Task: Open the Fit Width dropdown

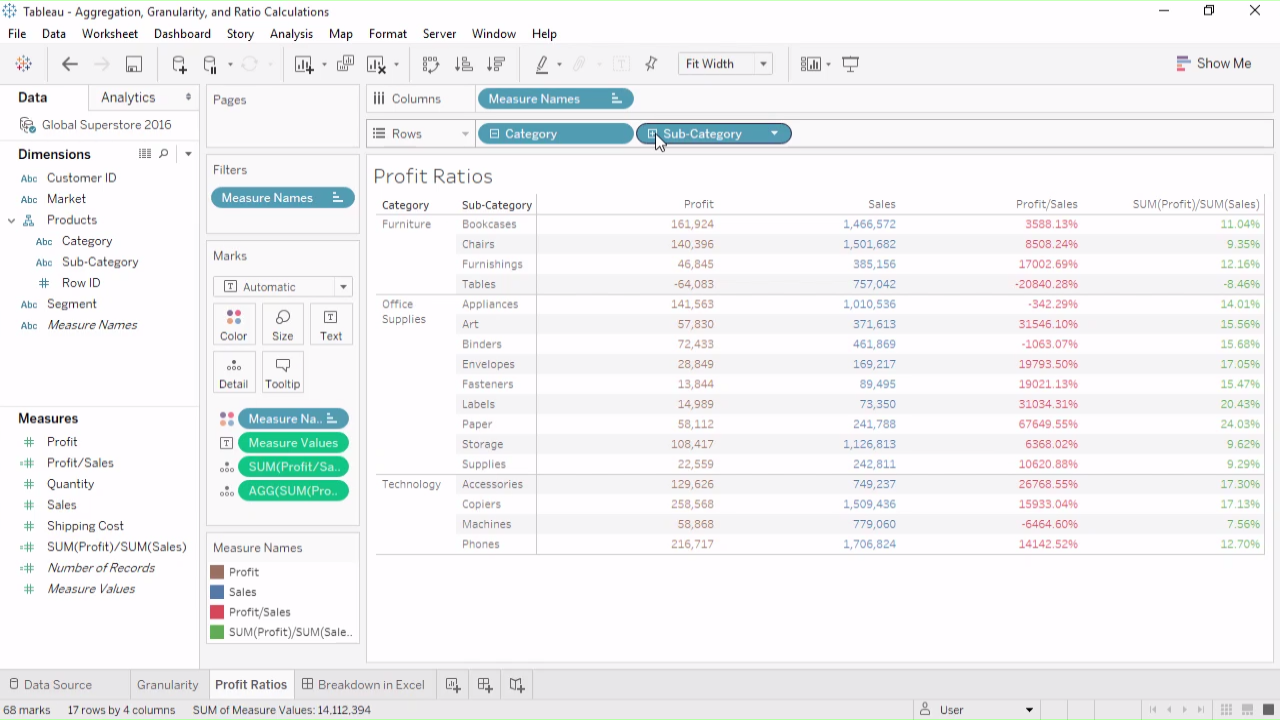Action: [726, 64]
